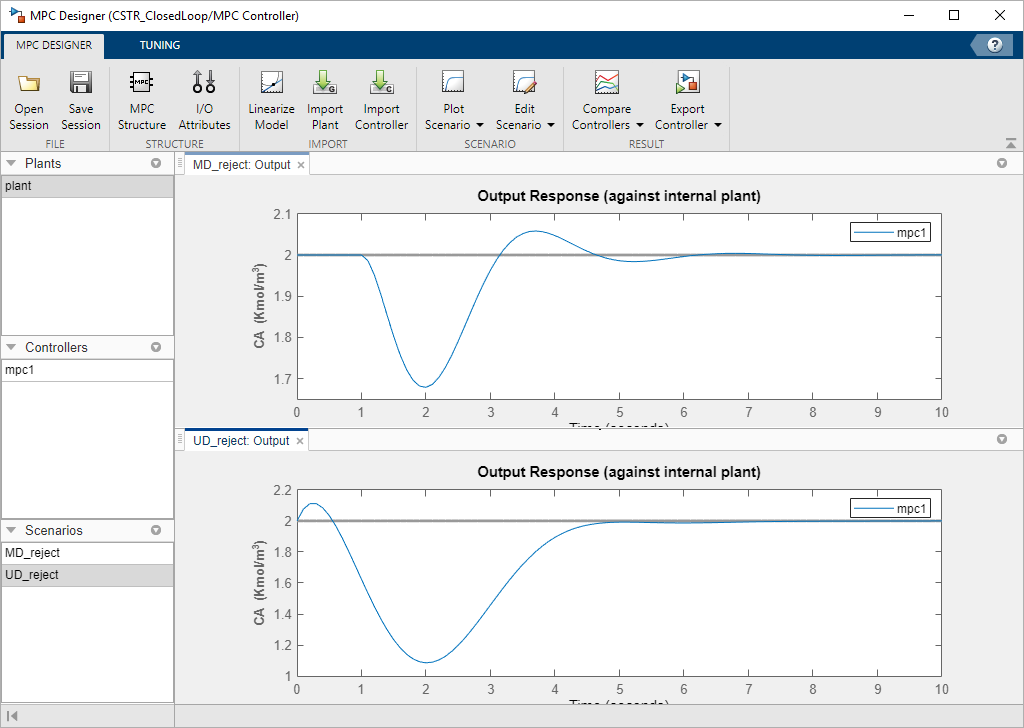This screenshot has width=1024, height=728.
Task: Select the MD_reject scenario in list
Action: (x=33, y=553)
